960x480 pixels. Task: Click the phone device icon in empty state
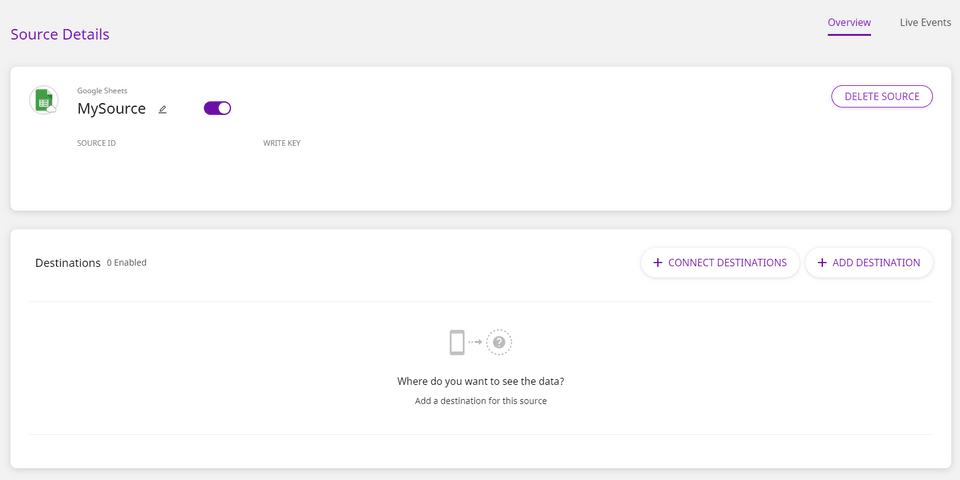coord(457,343)
